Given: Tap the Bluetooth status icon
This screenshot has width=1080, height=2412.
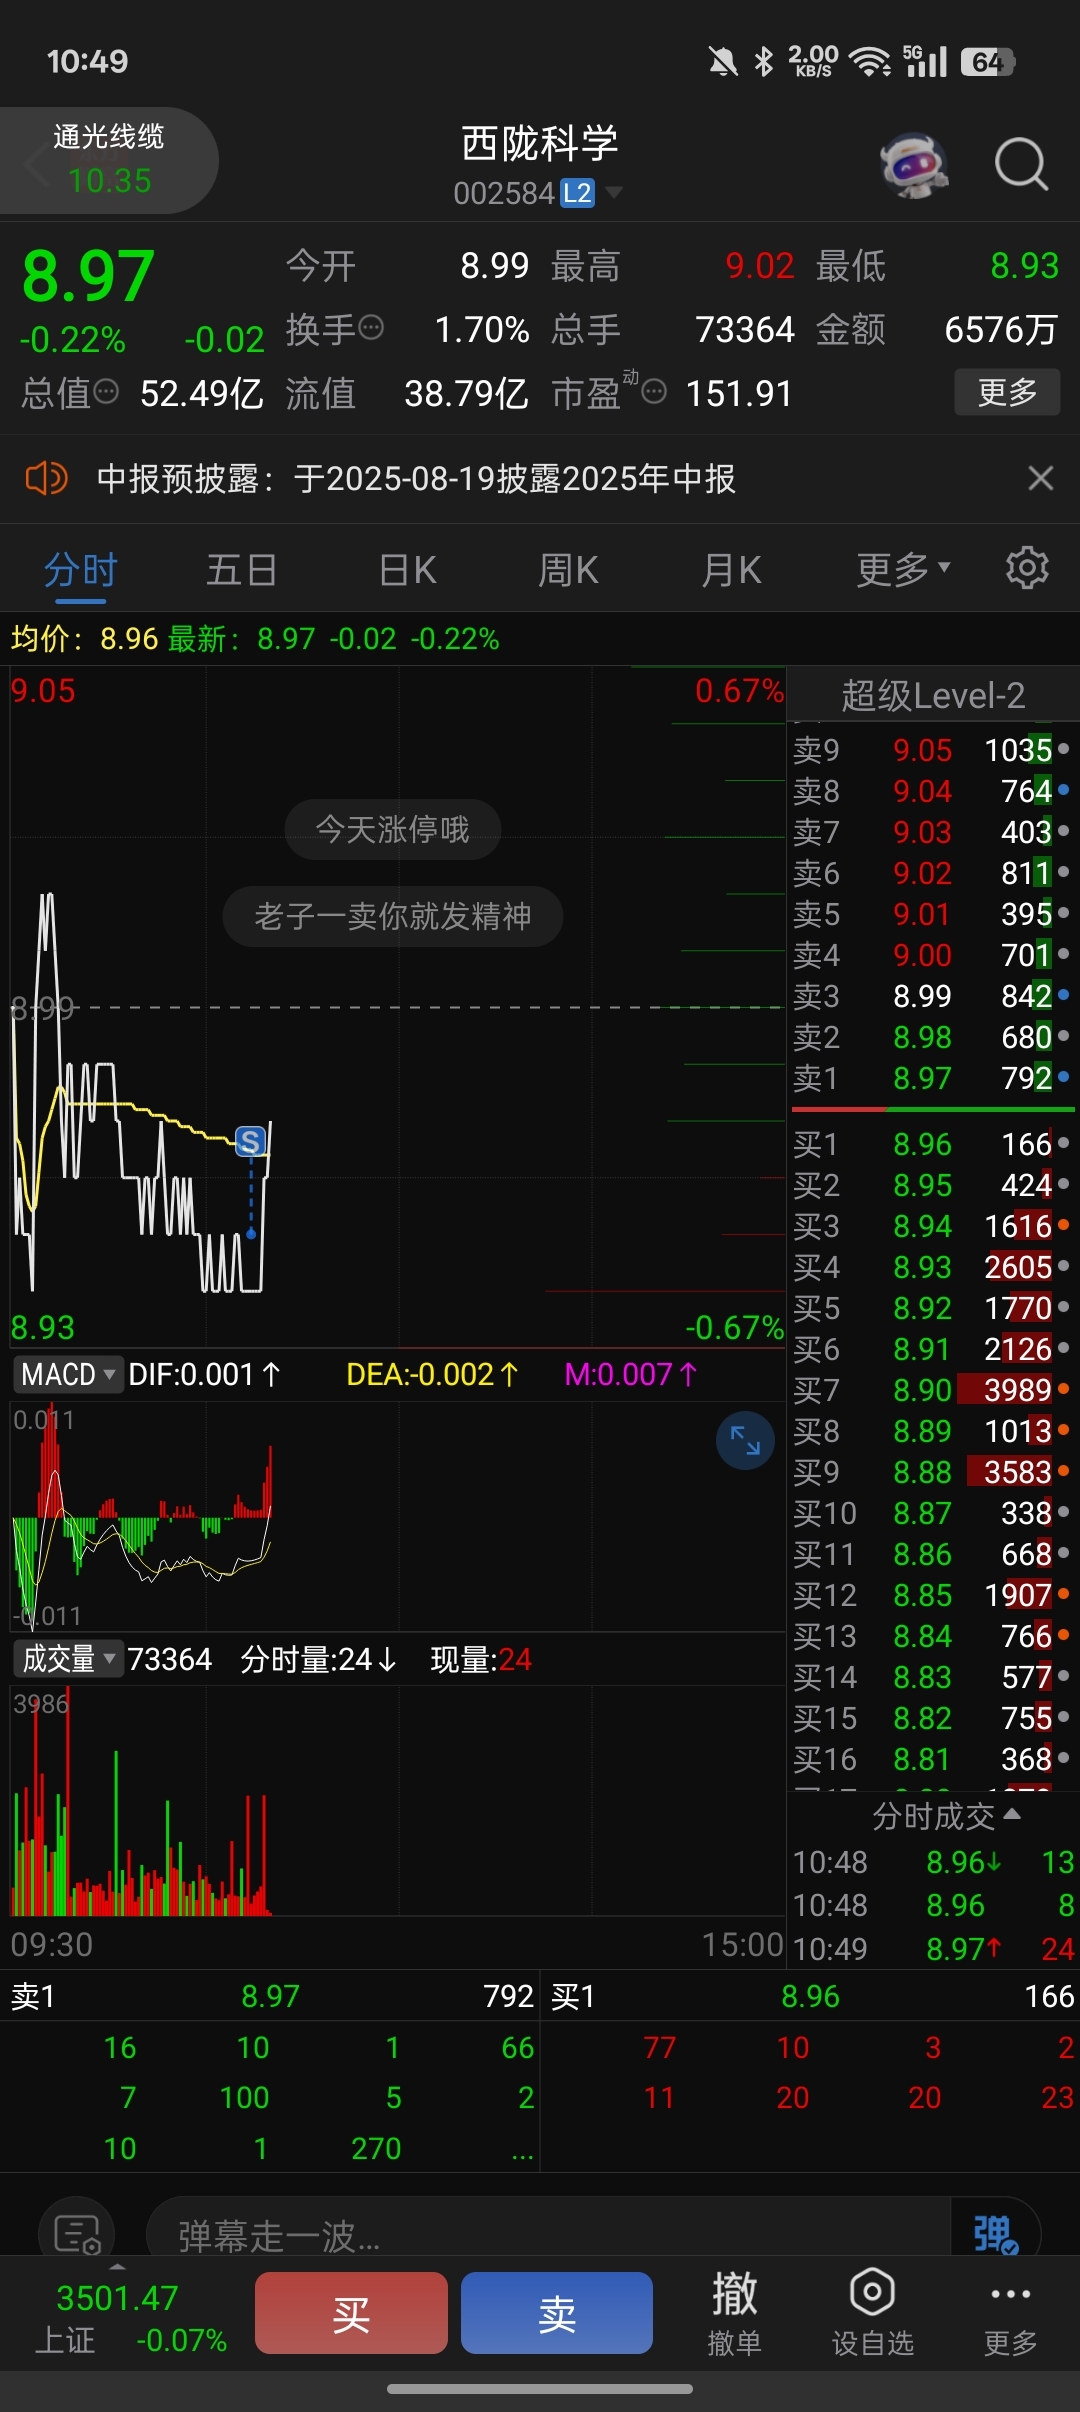Looking at the screenshot, I should [x=763, y=62].
